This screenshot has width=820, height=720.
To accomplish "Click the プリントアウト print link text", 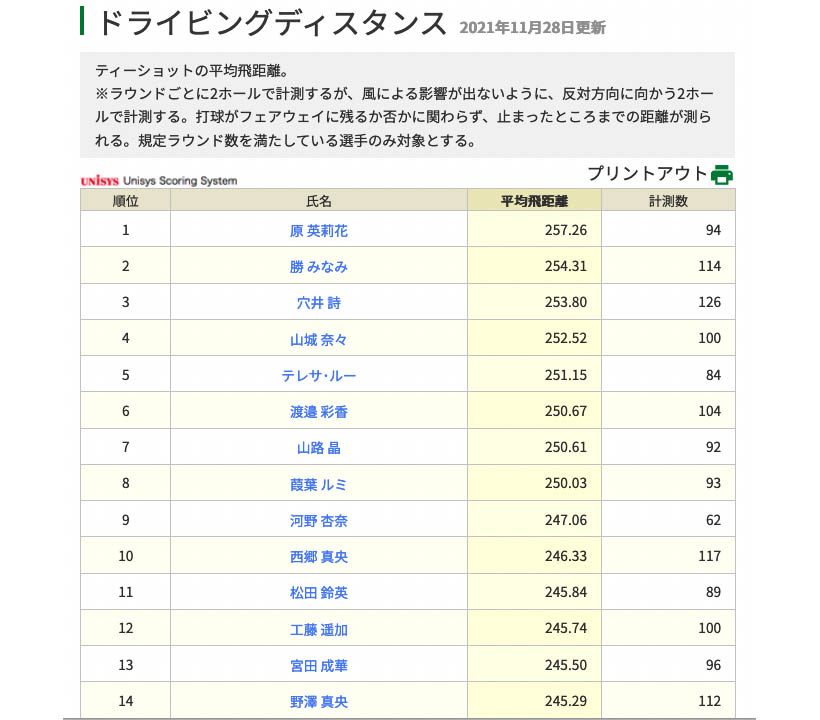I will (x=647, y=173).
